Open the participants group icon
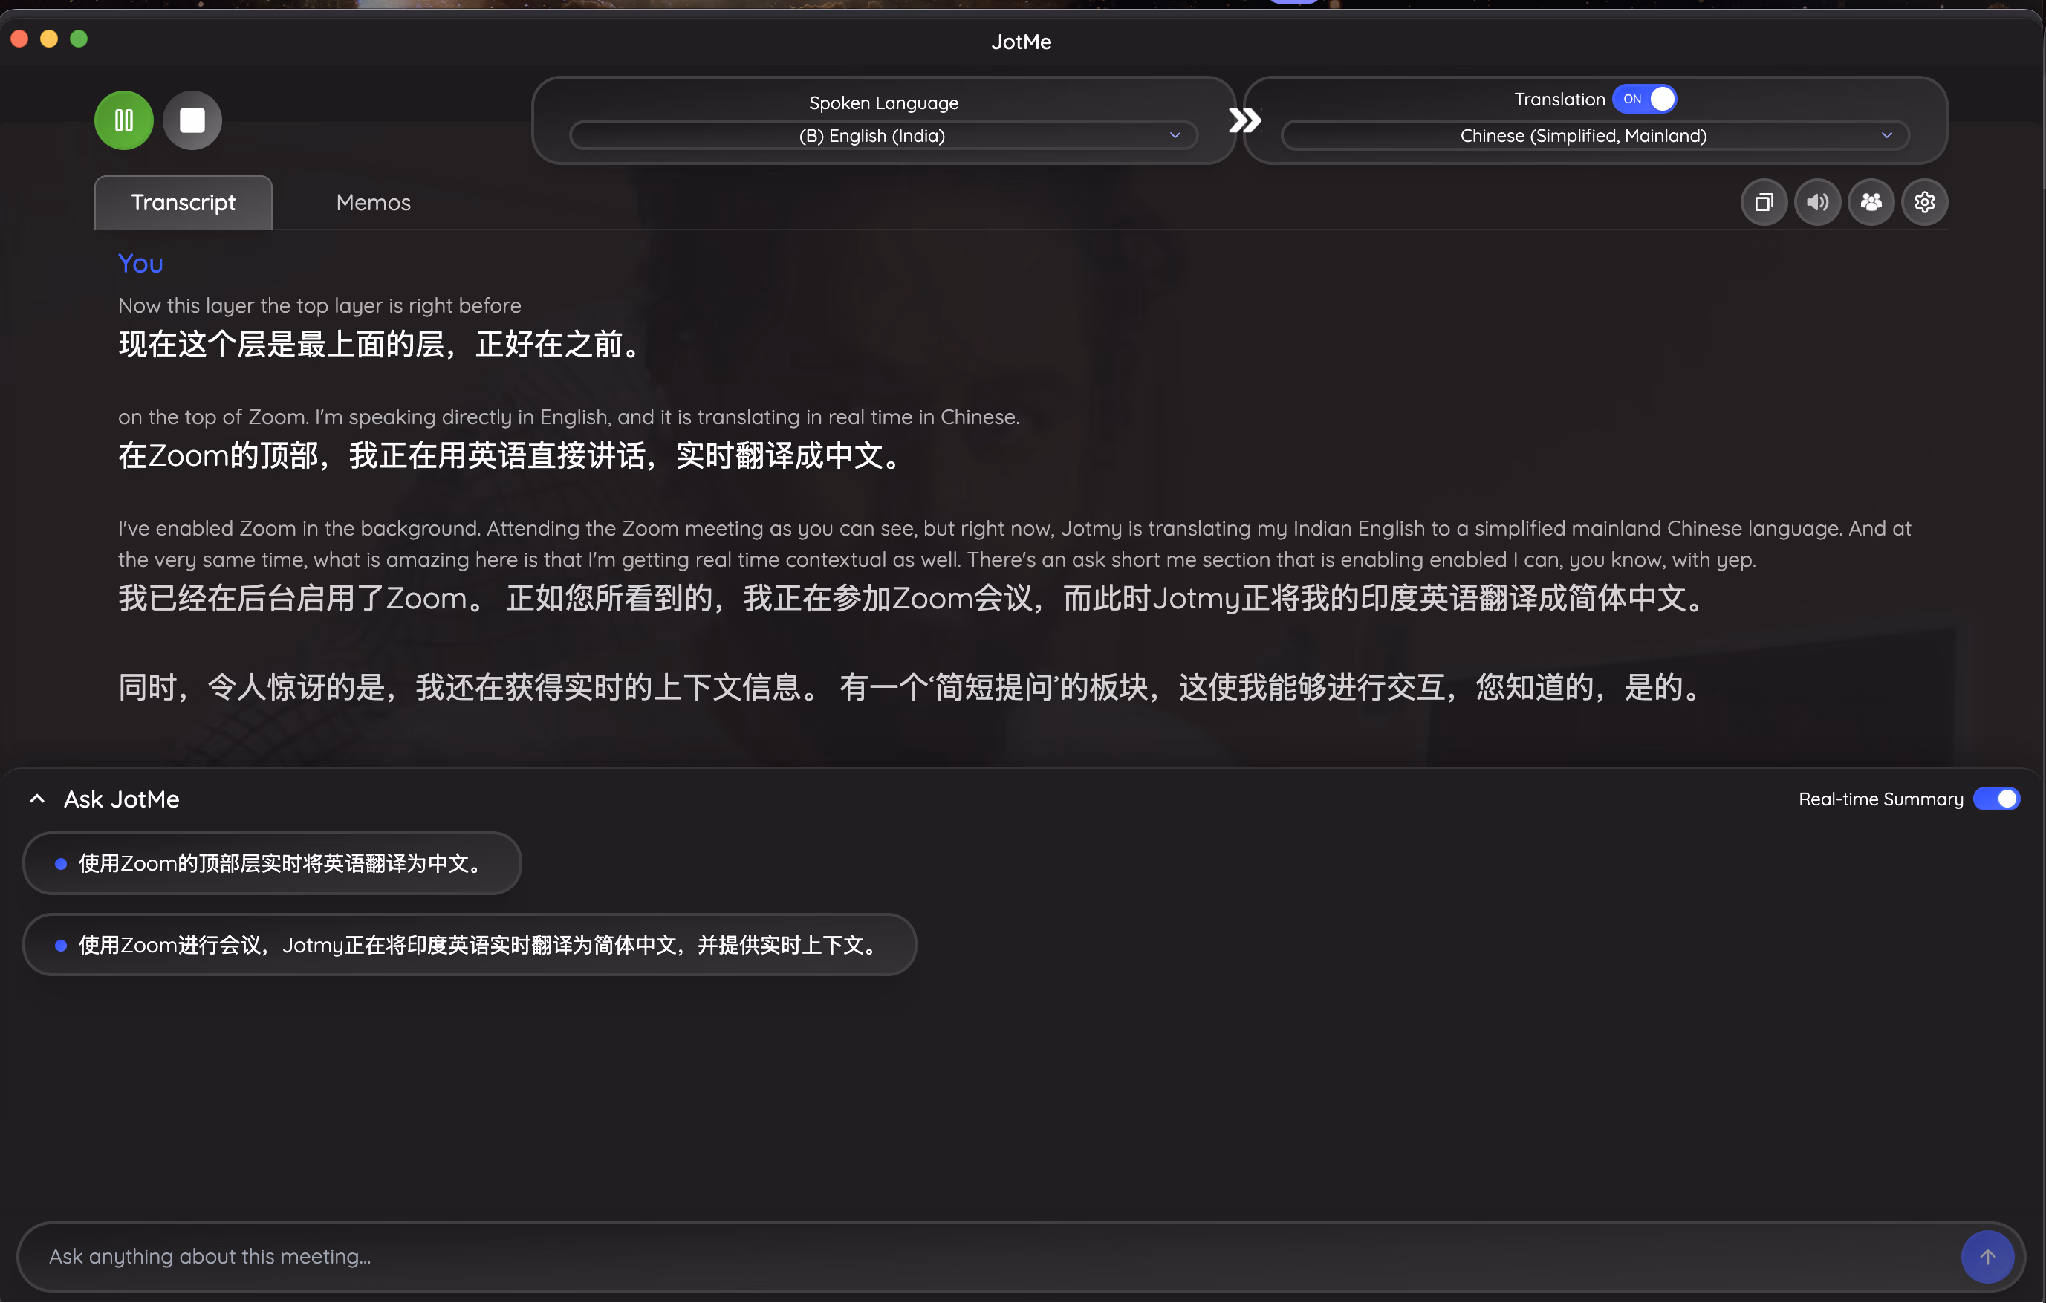The image size is (2046, 1303). tap(1871, 203)
